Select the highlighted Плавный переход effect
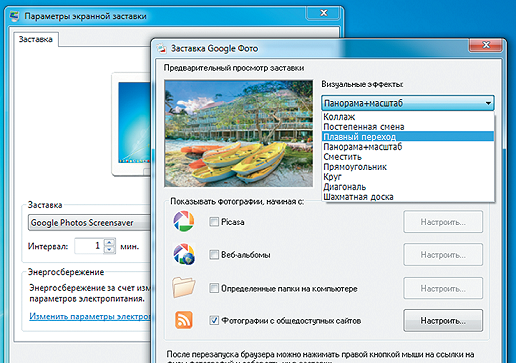 408,137
